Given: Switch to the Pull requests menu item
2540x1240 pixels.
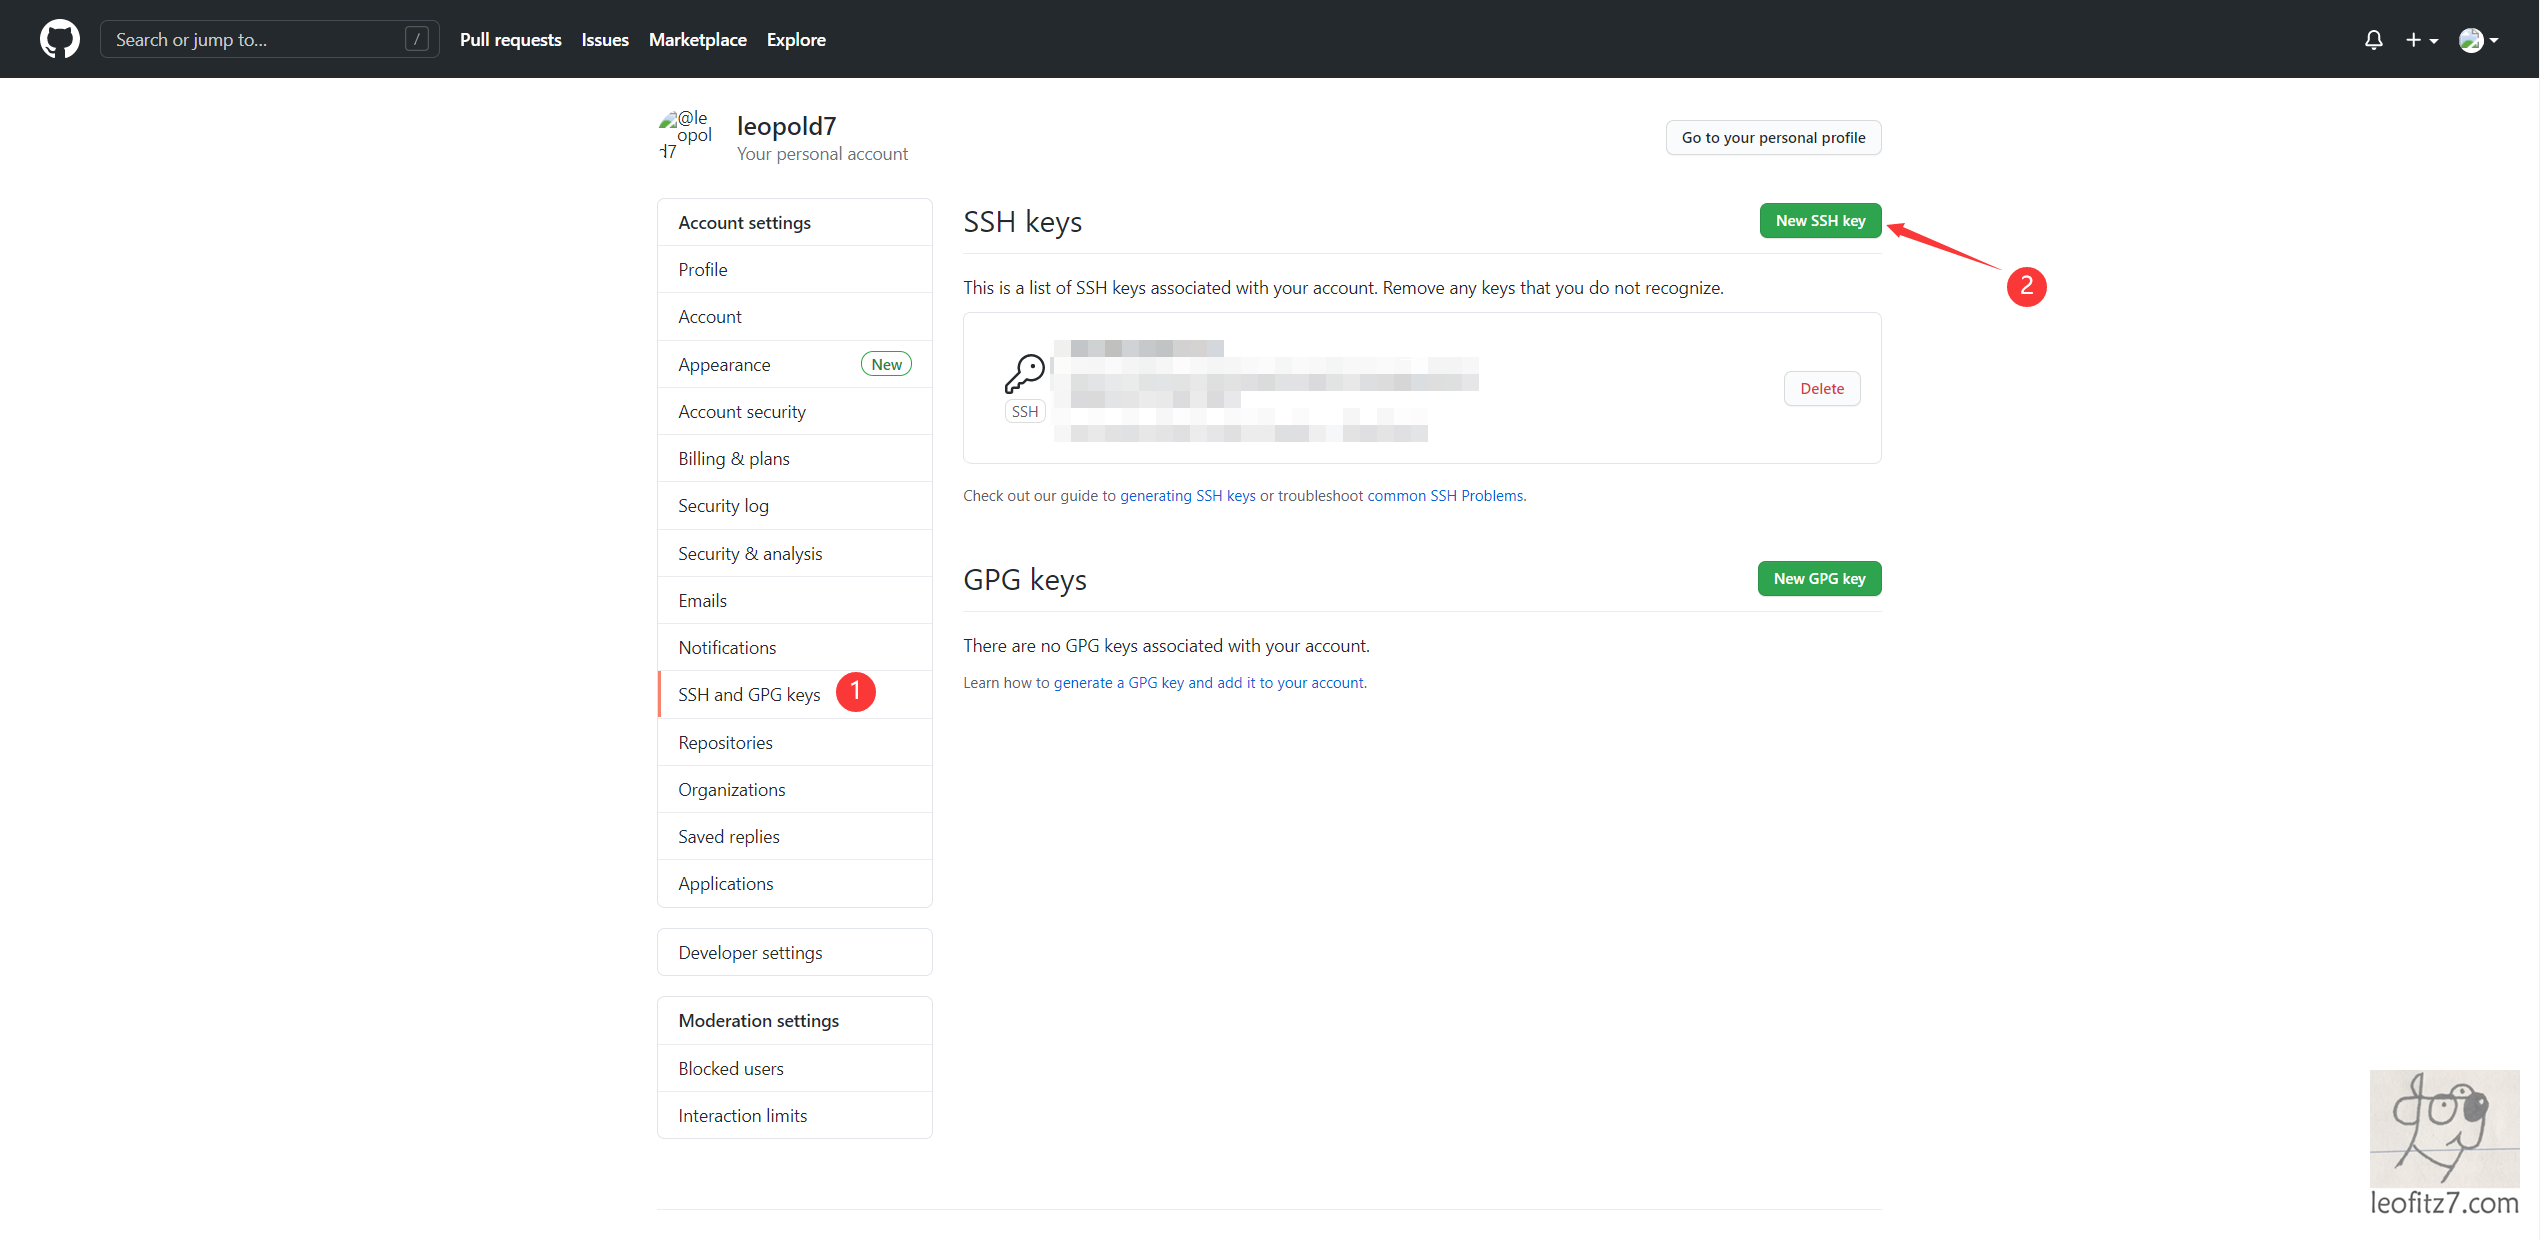Looking at the screenshot, I should [510, 40].
